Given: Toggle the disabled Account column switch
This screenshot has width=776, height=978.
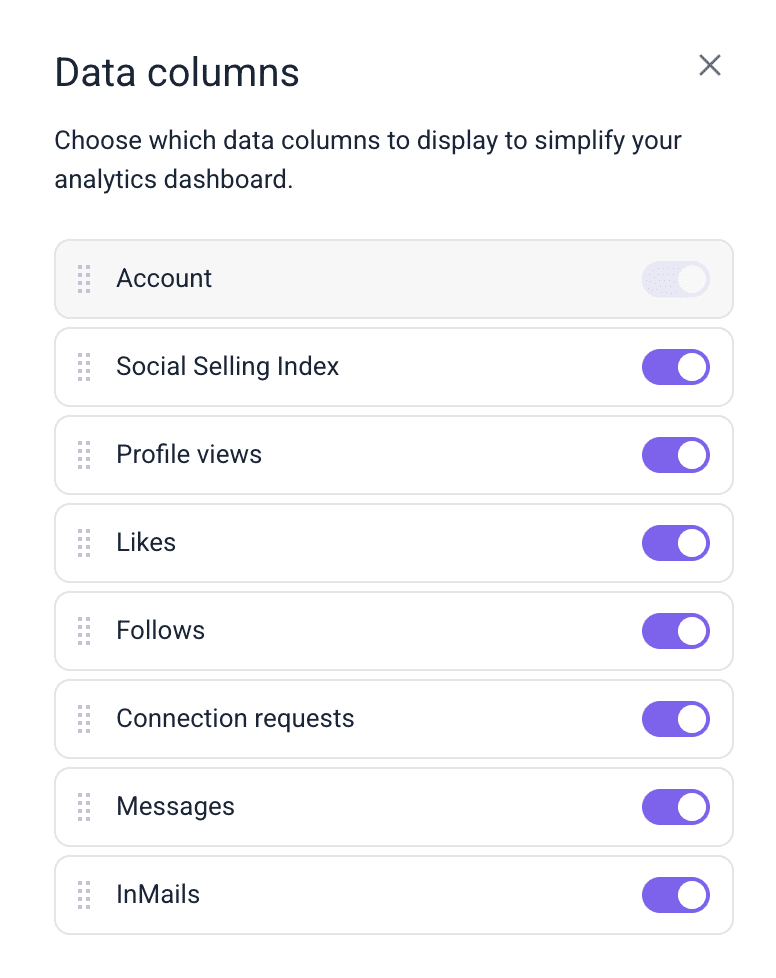Looking at the screenshot, I should tap(676, 279).
